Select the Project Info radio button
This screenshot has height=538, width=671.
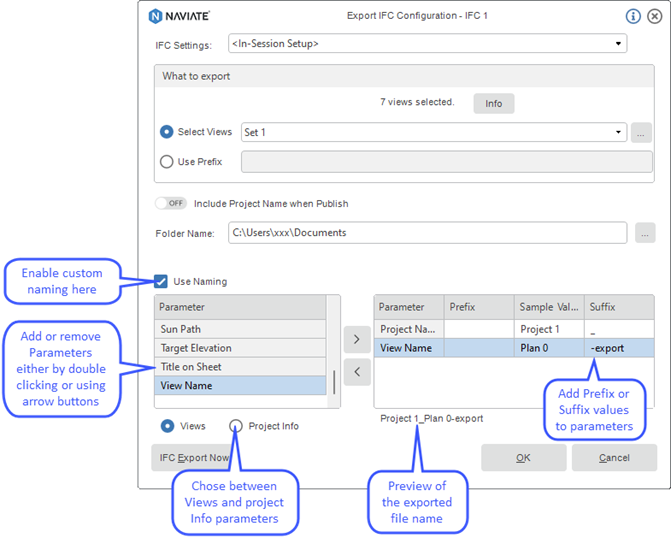(236, 426)
